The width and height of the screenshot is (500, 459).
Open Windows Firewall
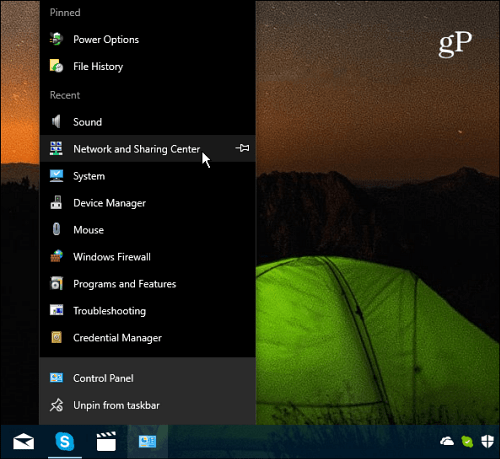[x=147, y=257]
